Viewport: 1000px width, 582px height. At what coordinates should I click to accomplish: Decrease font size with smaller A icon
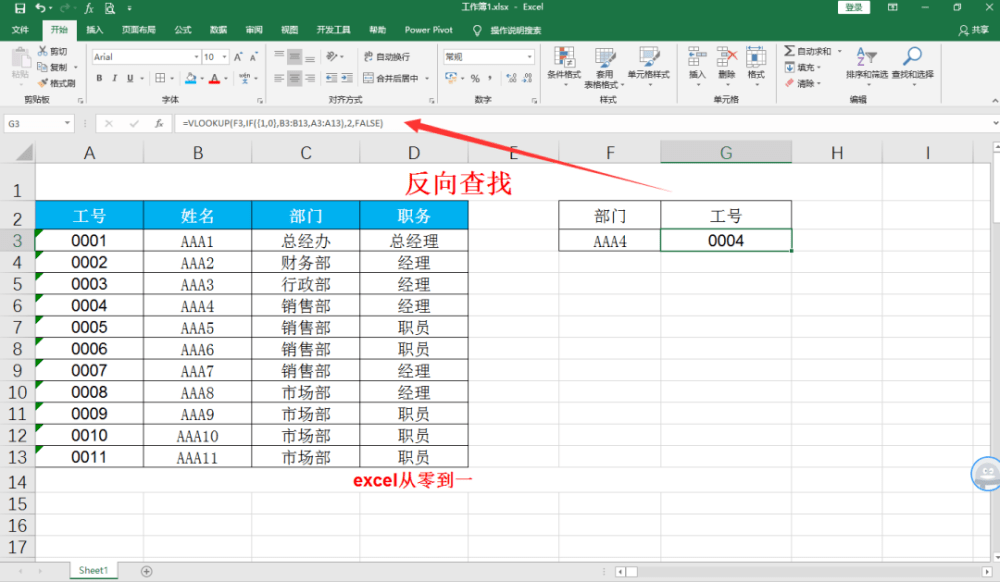(x=253, y=57)
